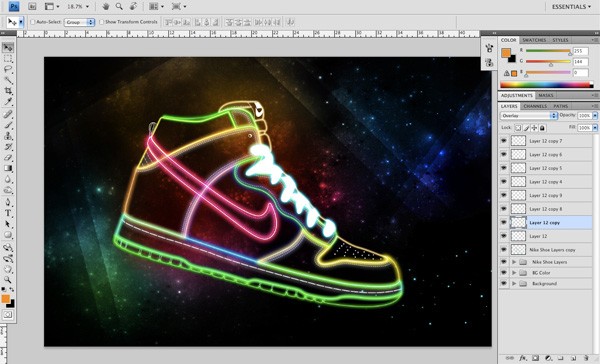Select the Rectangular Marquee tool

pos(8,59)
